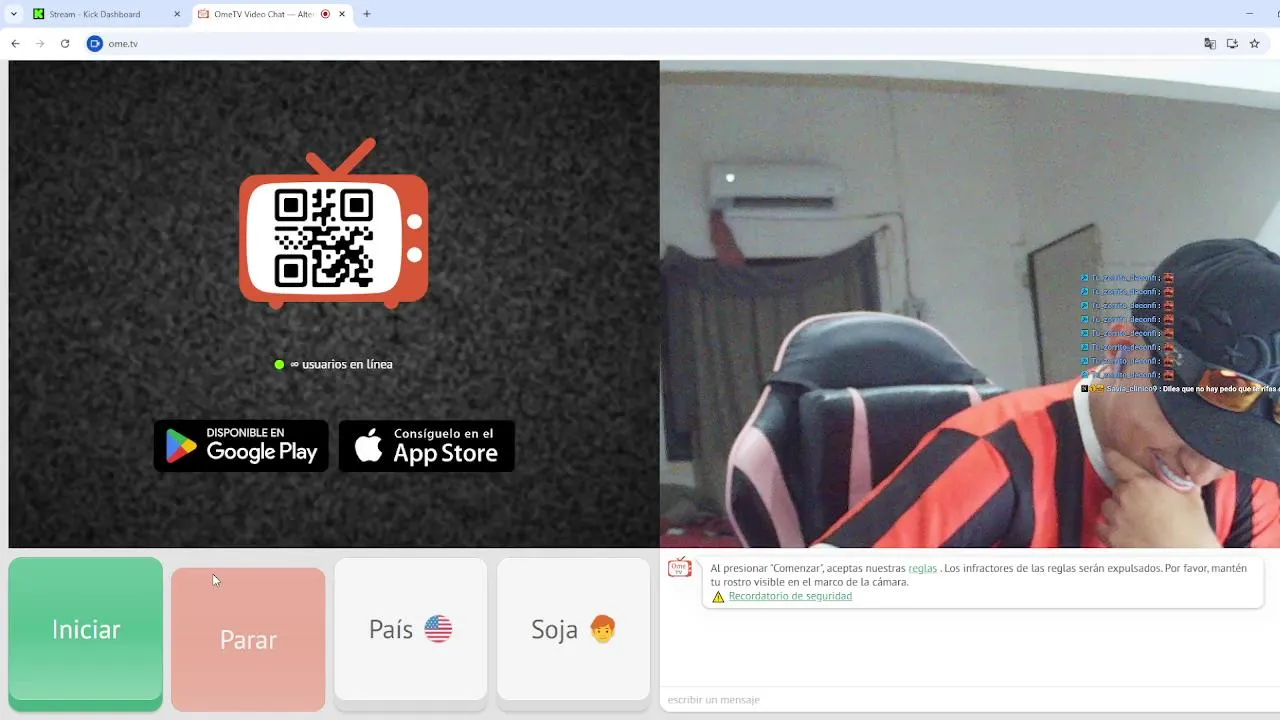1280x720 pixels.
Task: Click the ome.tv address bar
Action: click(x=640, y=44)
